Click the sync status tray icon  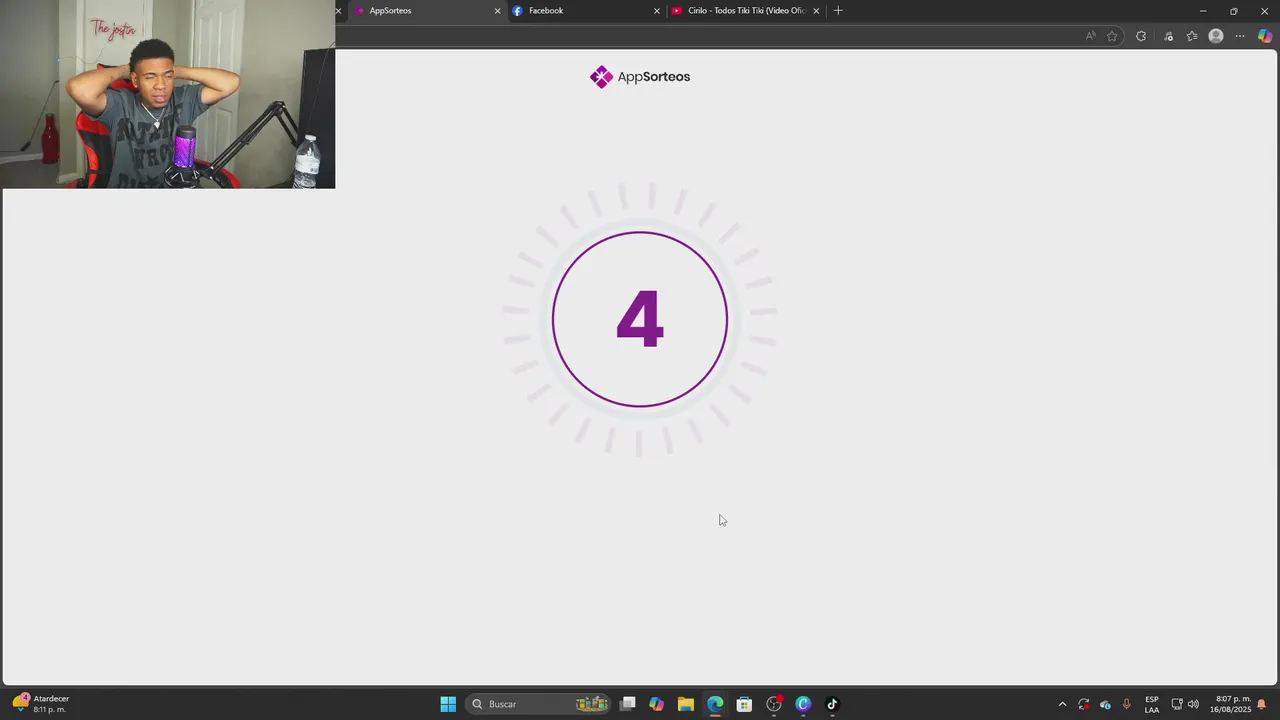point(1084,704)
